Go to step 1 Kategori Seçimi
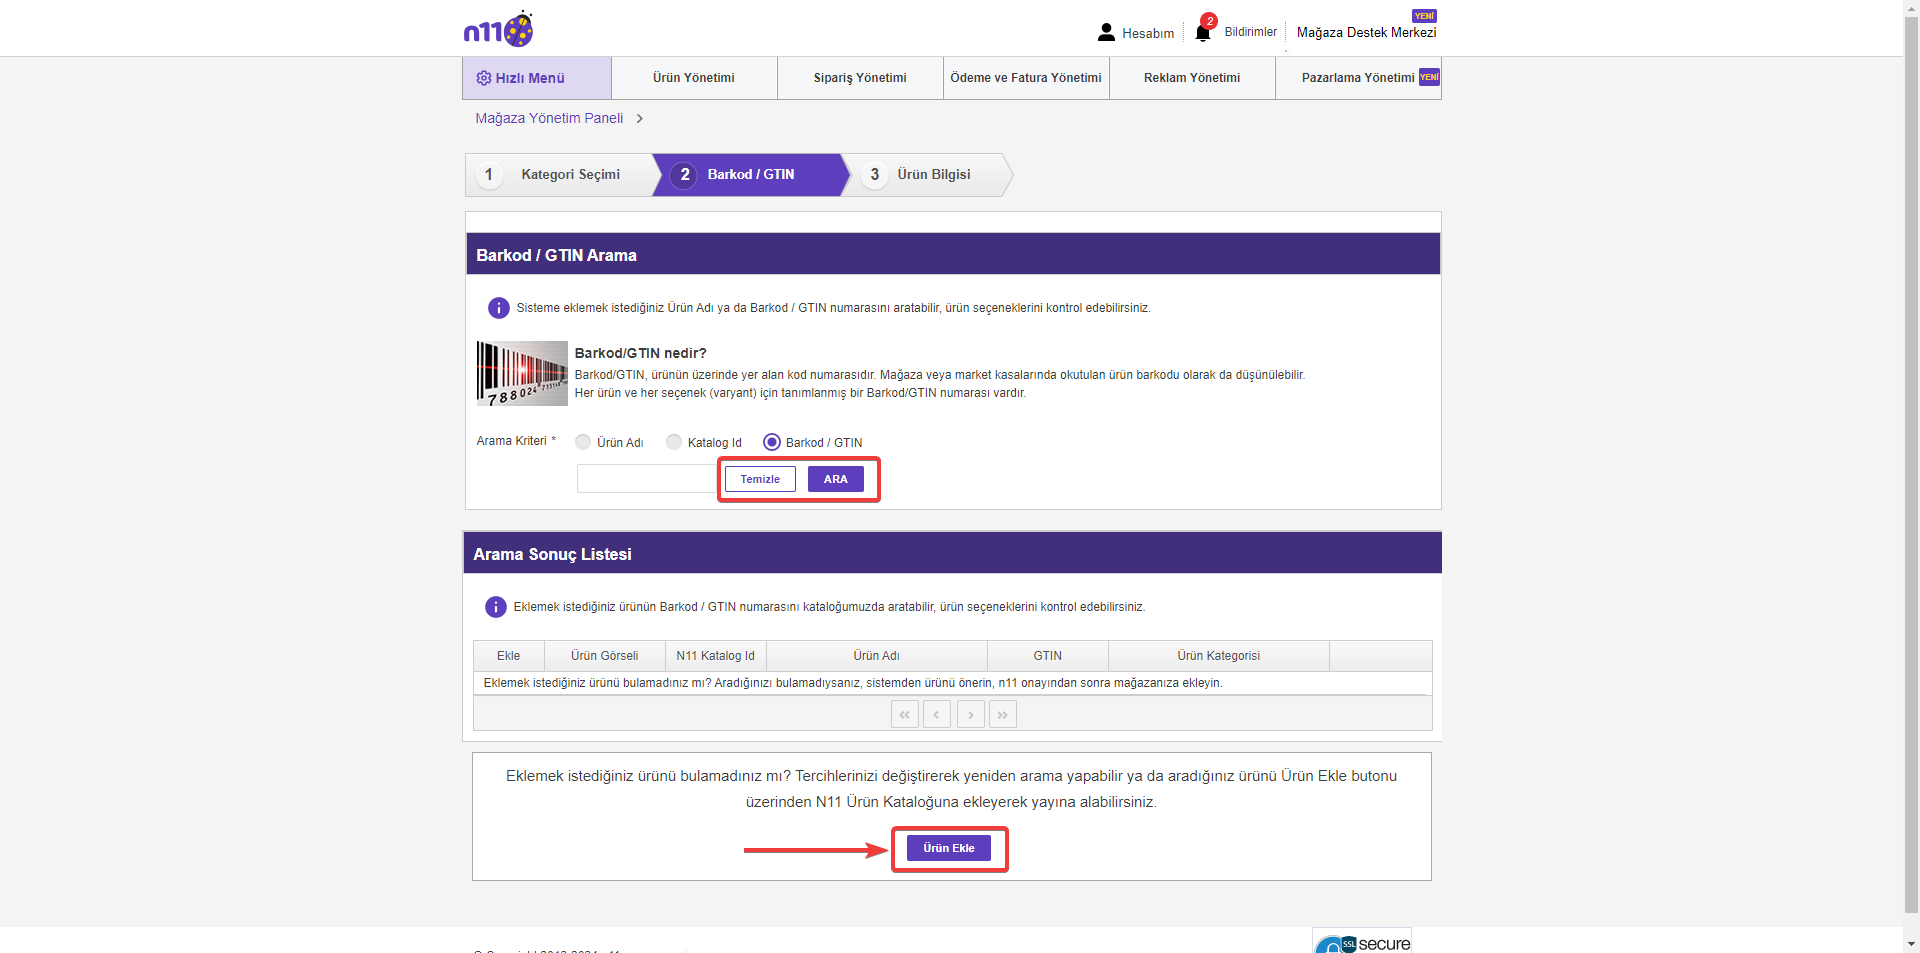 [x=560, y=175]
